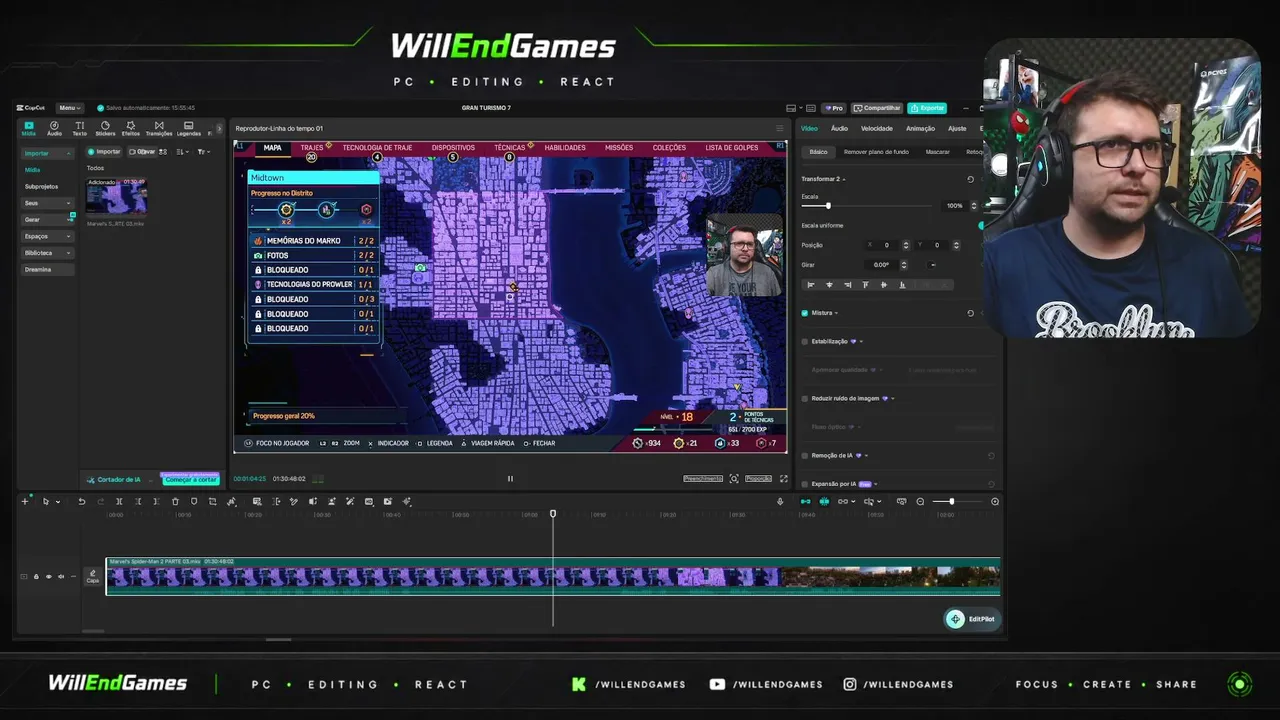Screen dimensions: 1280x720
Task: Click the Compartilhar button
Action: pyautogui.click(x=877, y=108)
